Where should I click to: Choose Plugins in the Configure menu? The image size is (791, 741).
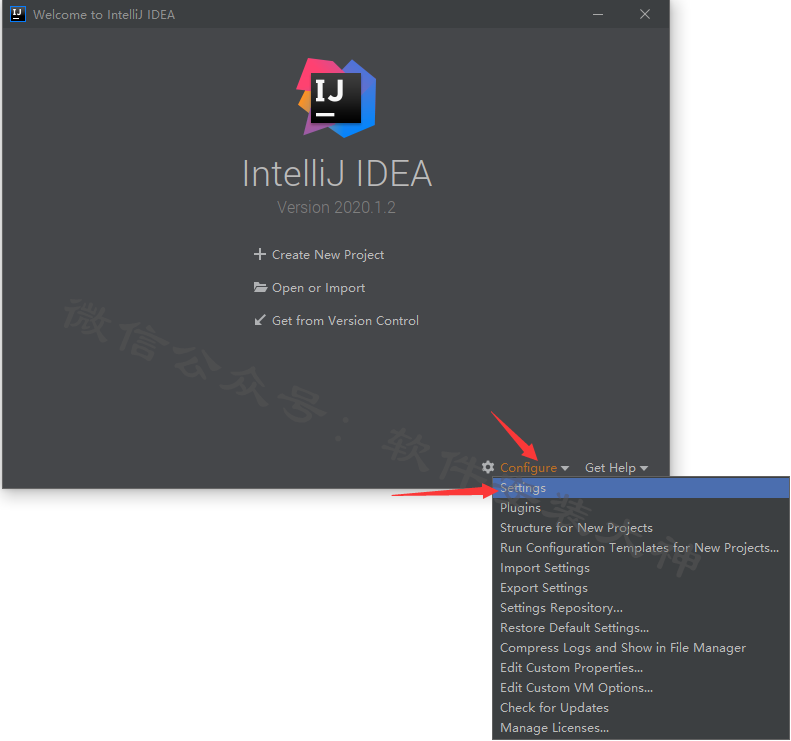(x=641, y=508)
